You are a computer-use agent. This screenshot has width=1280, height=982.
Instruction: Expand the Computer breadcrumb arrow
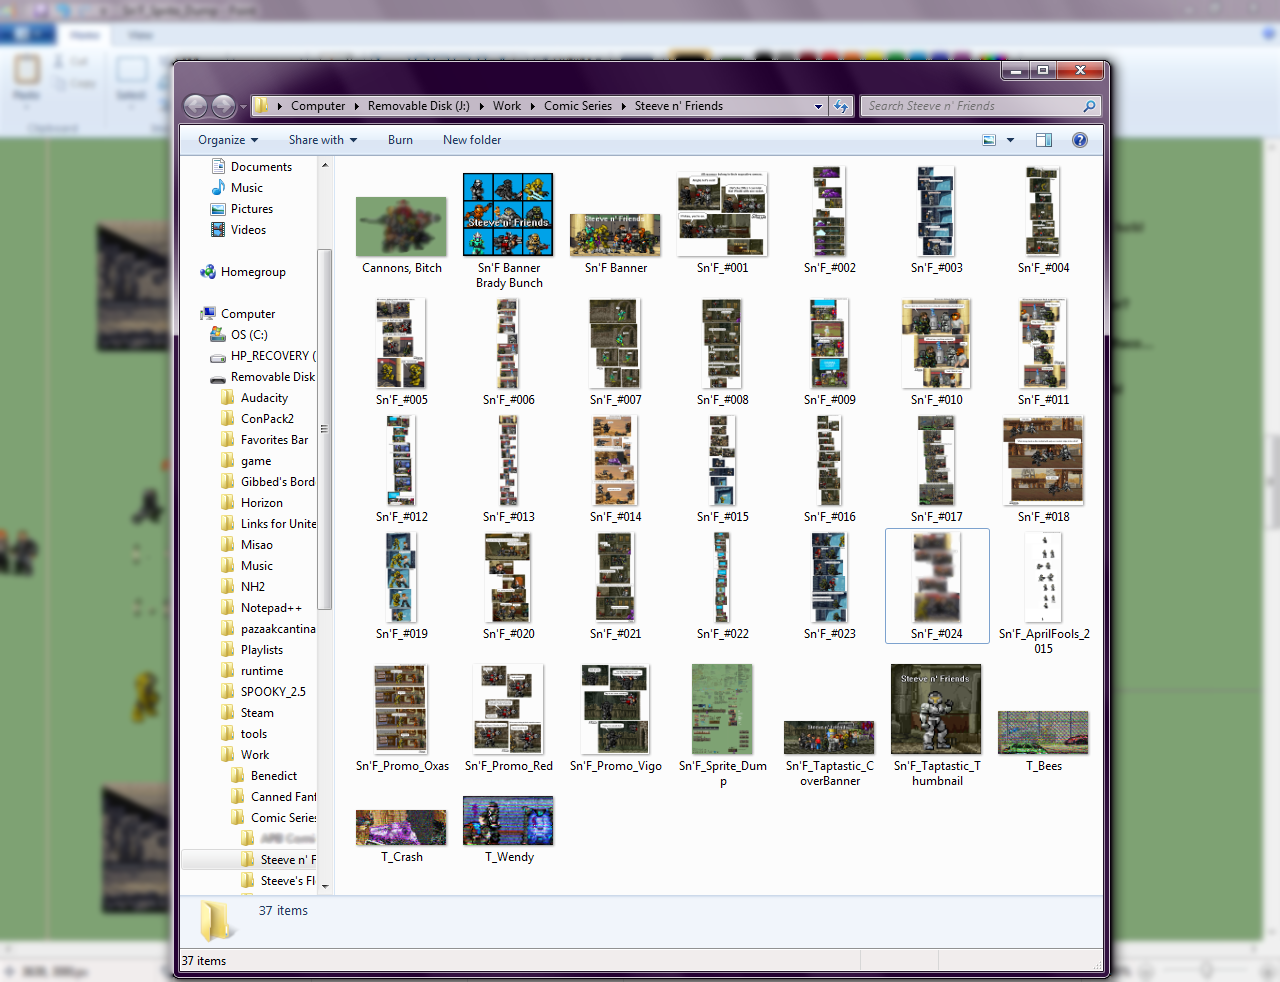356,106
